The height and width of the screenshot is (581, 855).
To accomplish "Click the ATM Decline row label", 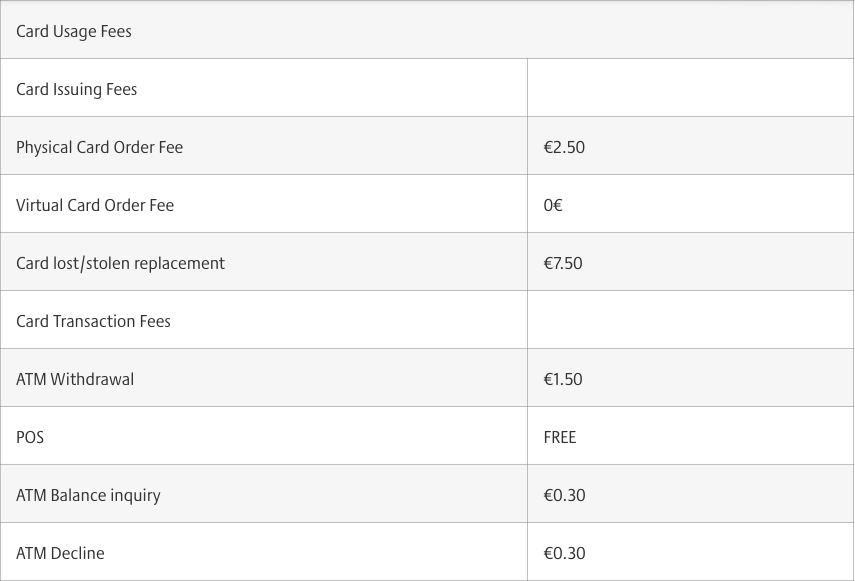I will point(60,553).
